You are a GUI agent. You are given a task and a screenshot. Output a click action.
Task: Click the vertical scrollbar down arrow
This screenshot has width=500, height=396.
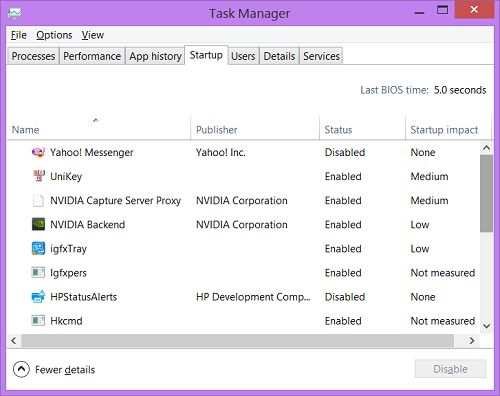tap(487, 326)
